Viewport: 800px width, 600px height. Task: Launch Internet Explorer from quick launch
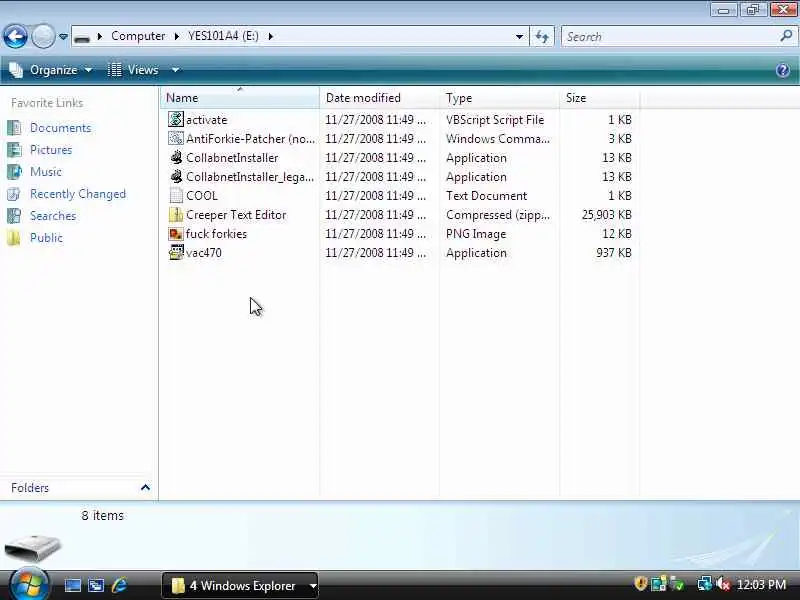[119, 585]
